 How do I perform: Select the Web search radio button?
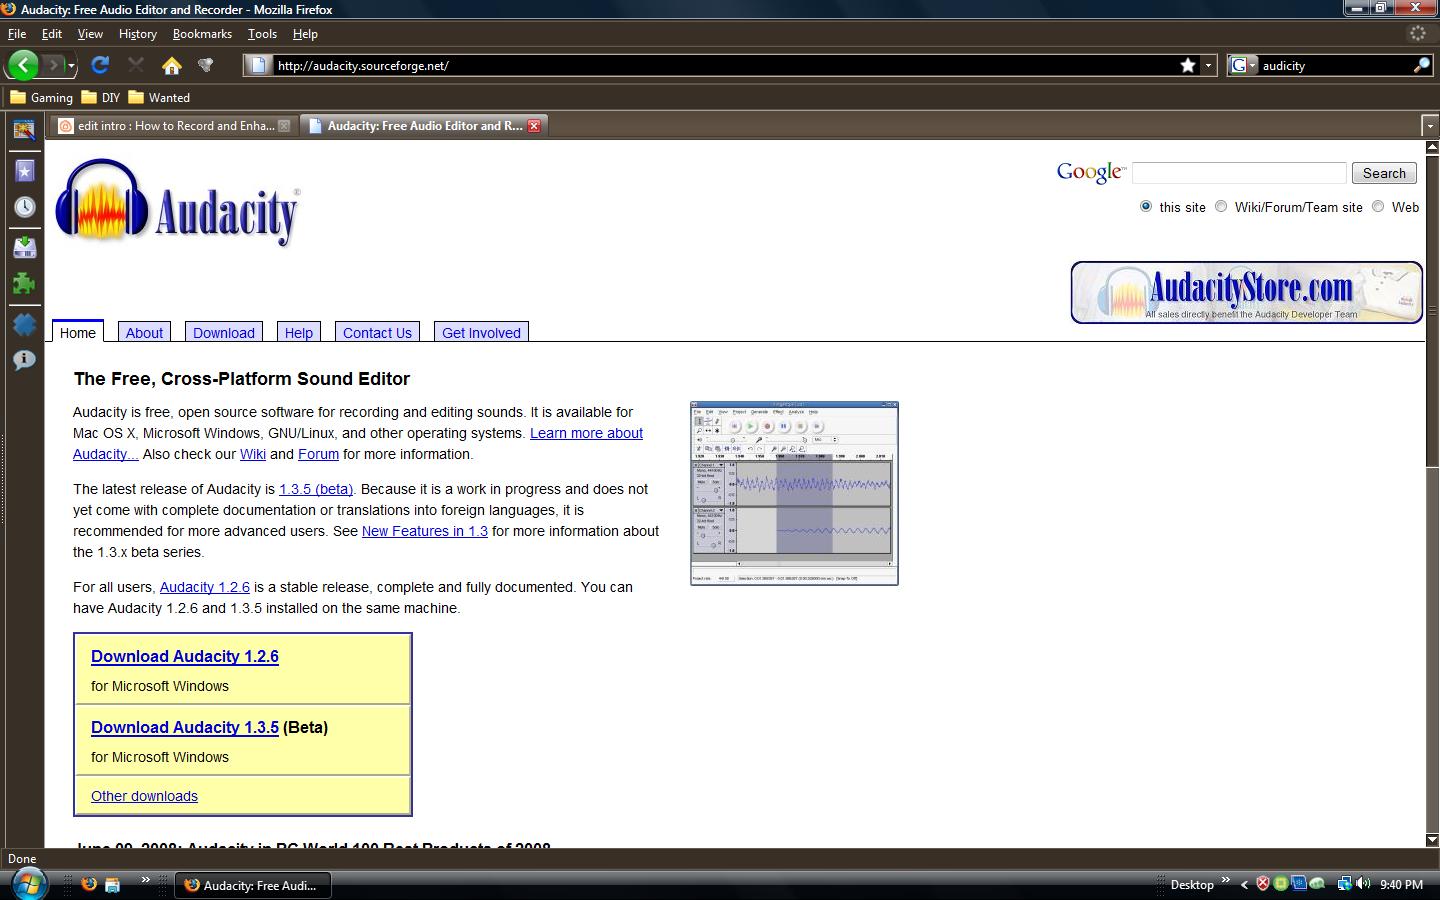point(1378,206)
